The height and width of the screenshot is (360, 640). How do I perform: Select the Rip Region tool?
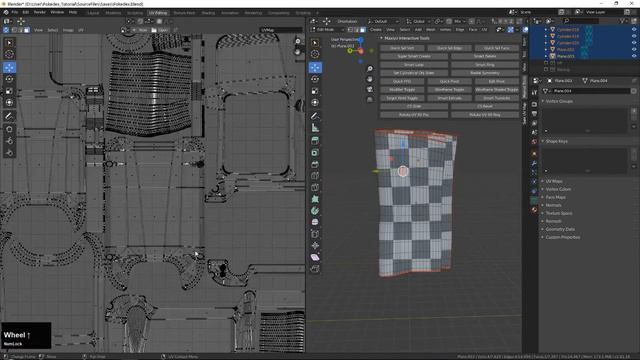[x=315, y=269]
